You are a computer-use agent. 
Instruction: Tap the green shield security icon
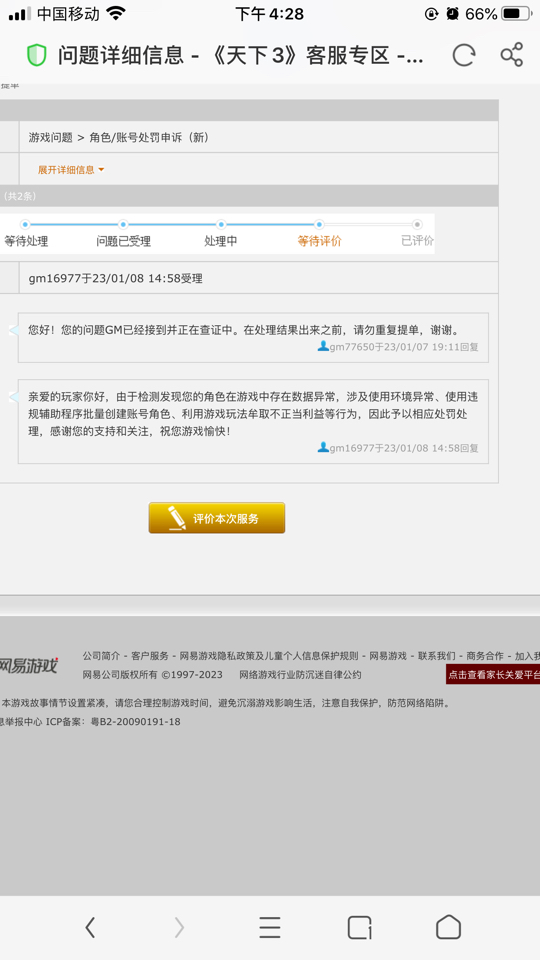37,56
